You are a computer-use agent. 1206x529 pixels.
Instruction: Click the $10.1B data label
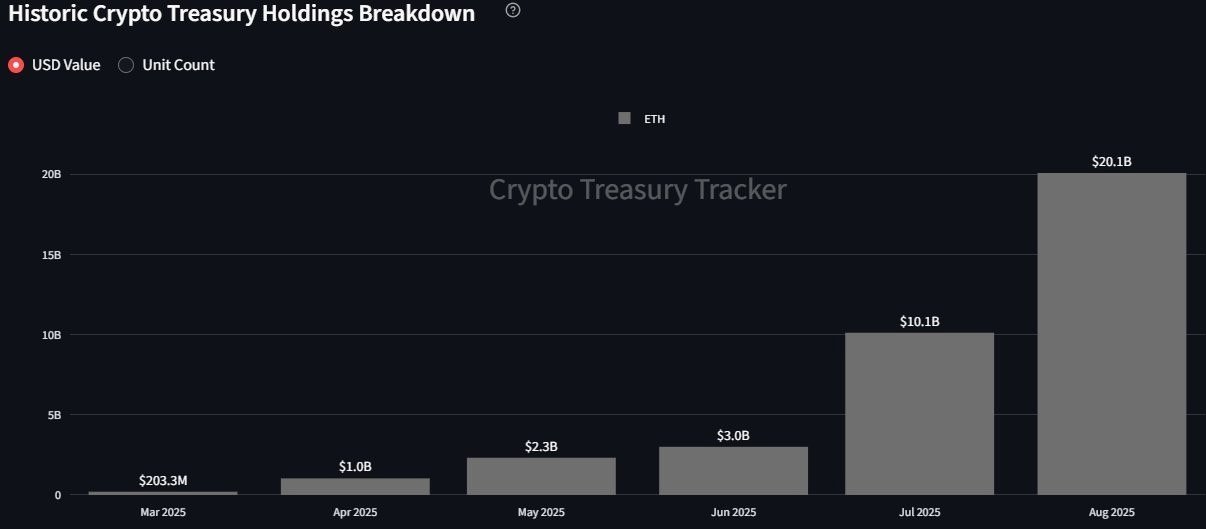(x=920, y=321)
